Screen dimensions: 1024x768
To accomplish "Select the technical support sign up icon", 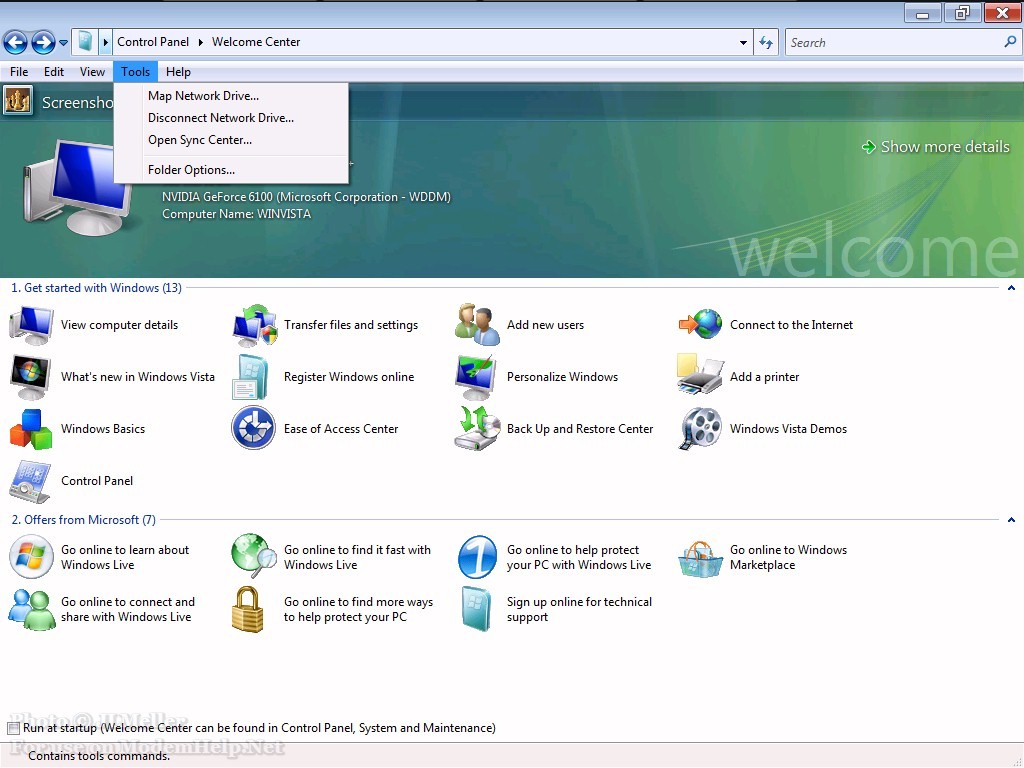I will (x=477, y=609).
